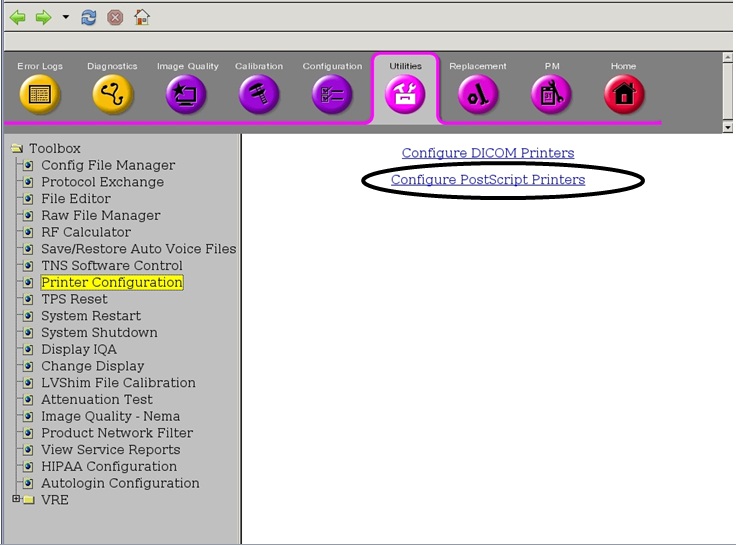This screenshot has width=736, height=545.
Task: Click the green back arrow
Action: click(x=18, y=17)
